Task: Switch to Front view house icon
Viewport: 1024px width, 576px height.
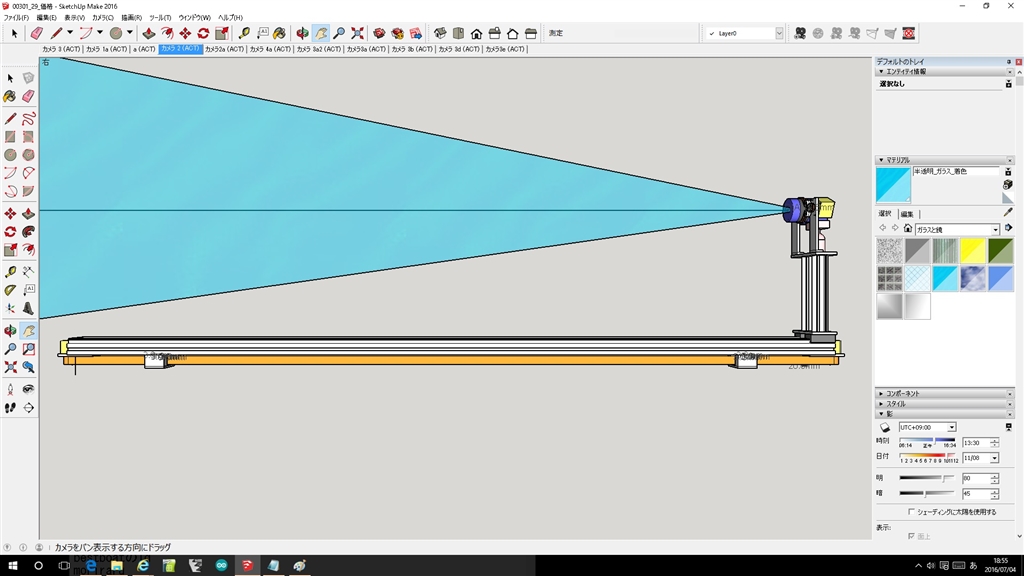Action: point(477,33)
